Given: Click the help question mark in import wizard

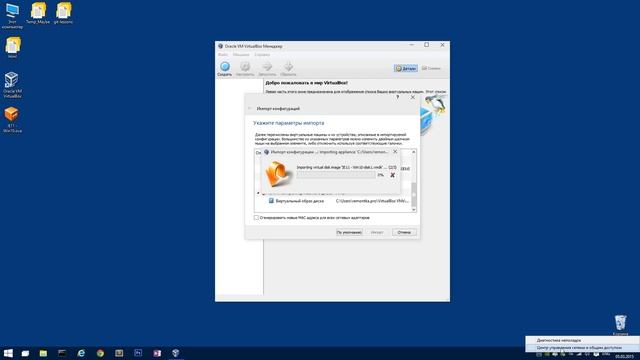Looking at the screenshot, I should pyautogui.click(x=398, y=97).
